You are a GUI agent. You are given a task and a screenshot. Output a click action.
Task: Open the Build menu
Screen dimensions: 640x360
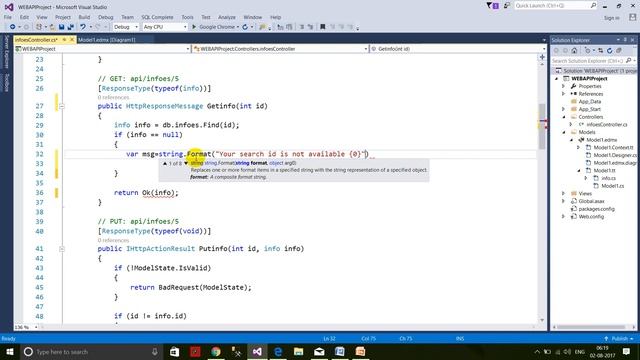84,17
